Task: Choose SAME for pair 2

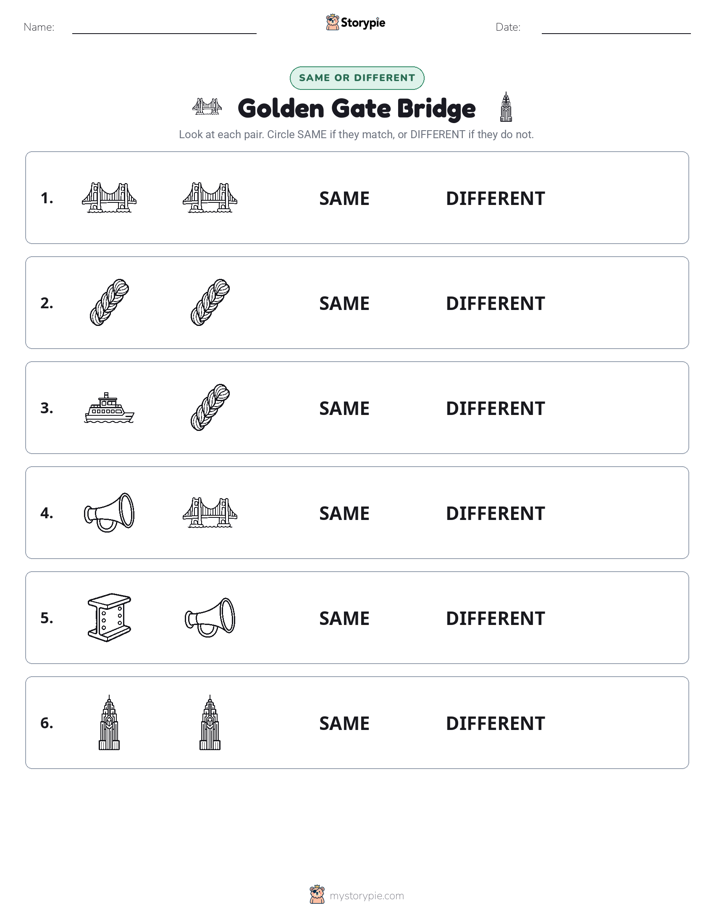Action: click(344, 303)
